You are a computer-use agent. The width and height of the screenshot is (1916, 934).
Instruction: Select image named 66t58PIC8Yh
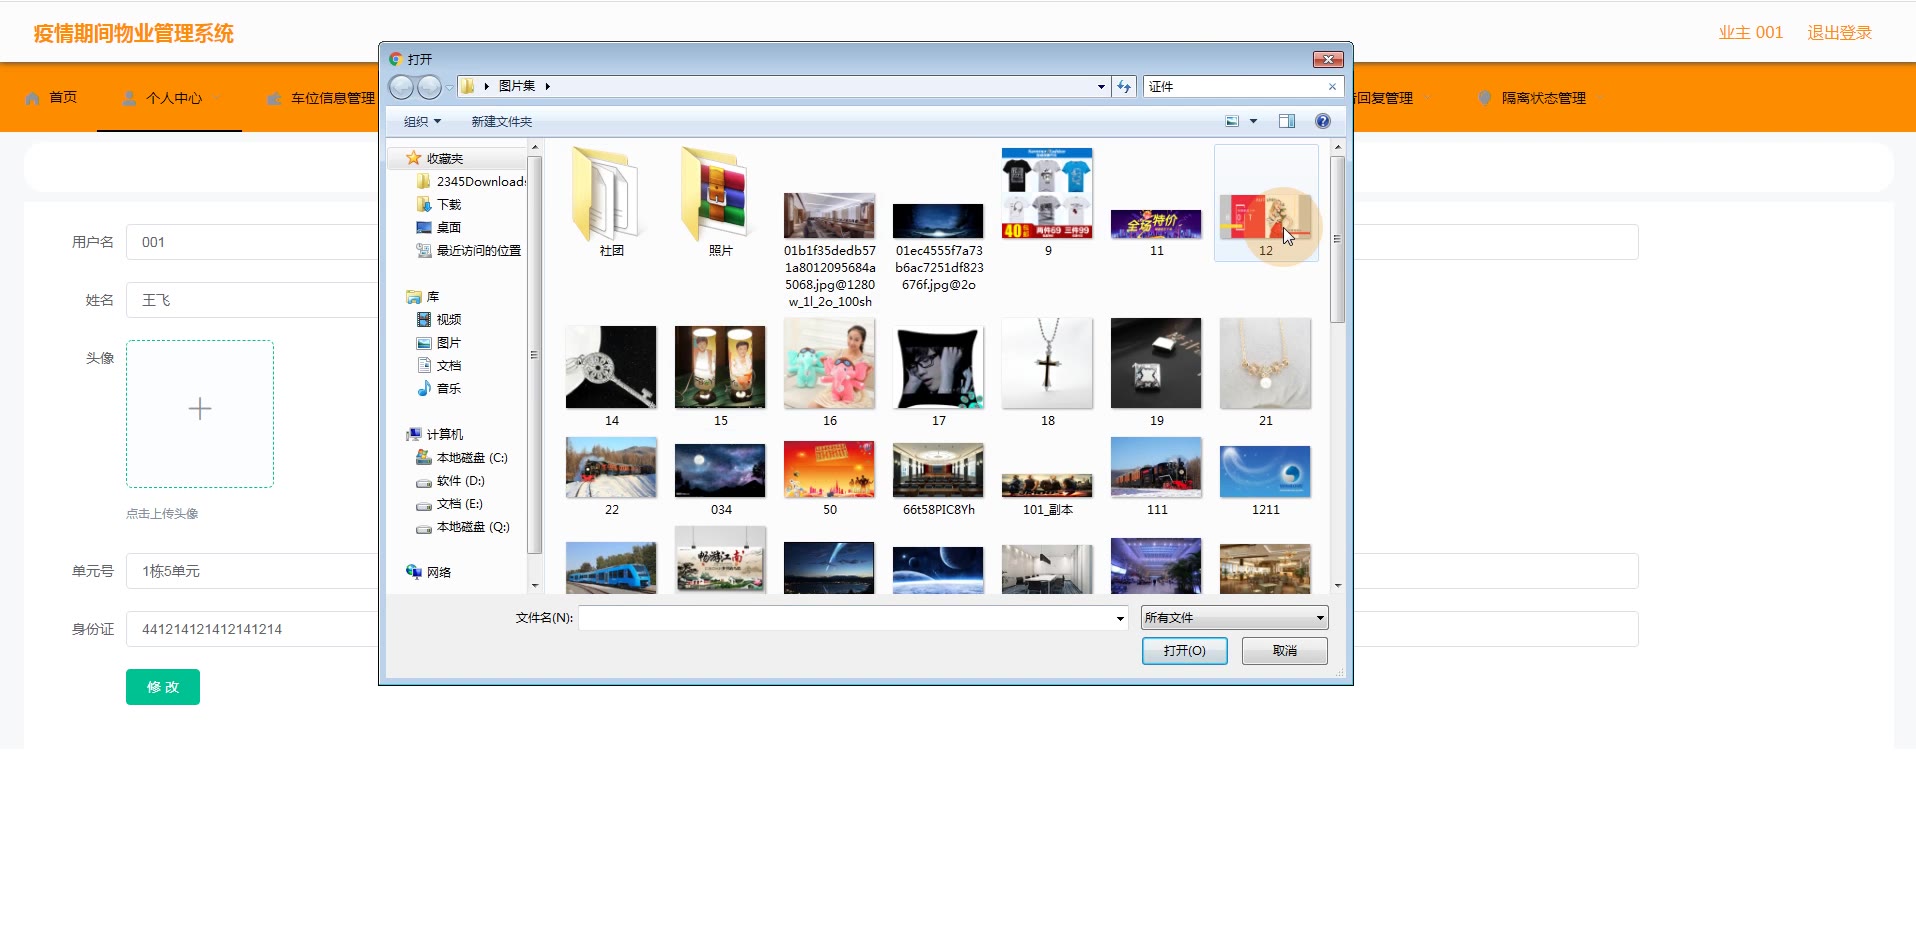(x=938, y=479)
